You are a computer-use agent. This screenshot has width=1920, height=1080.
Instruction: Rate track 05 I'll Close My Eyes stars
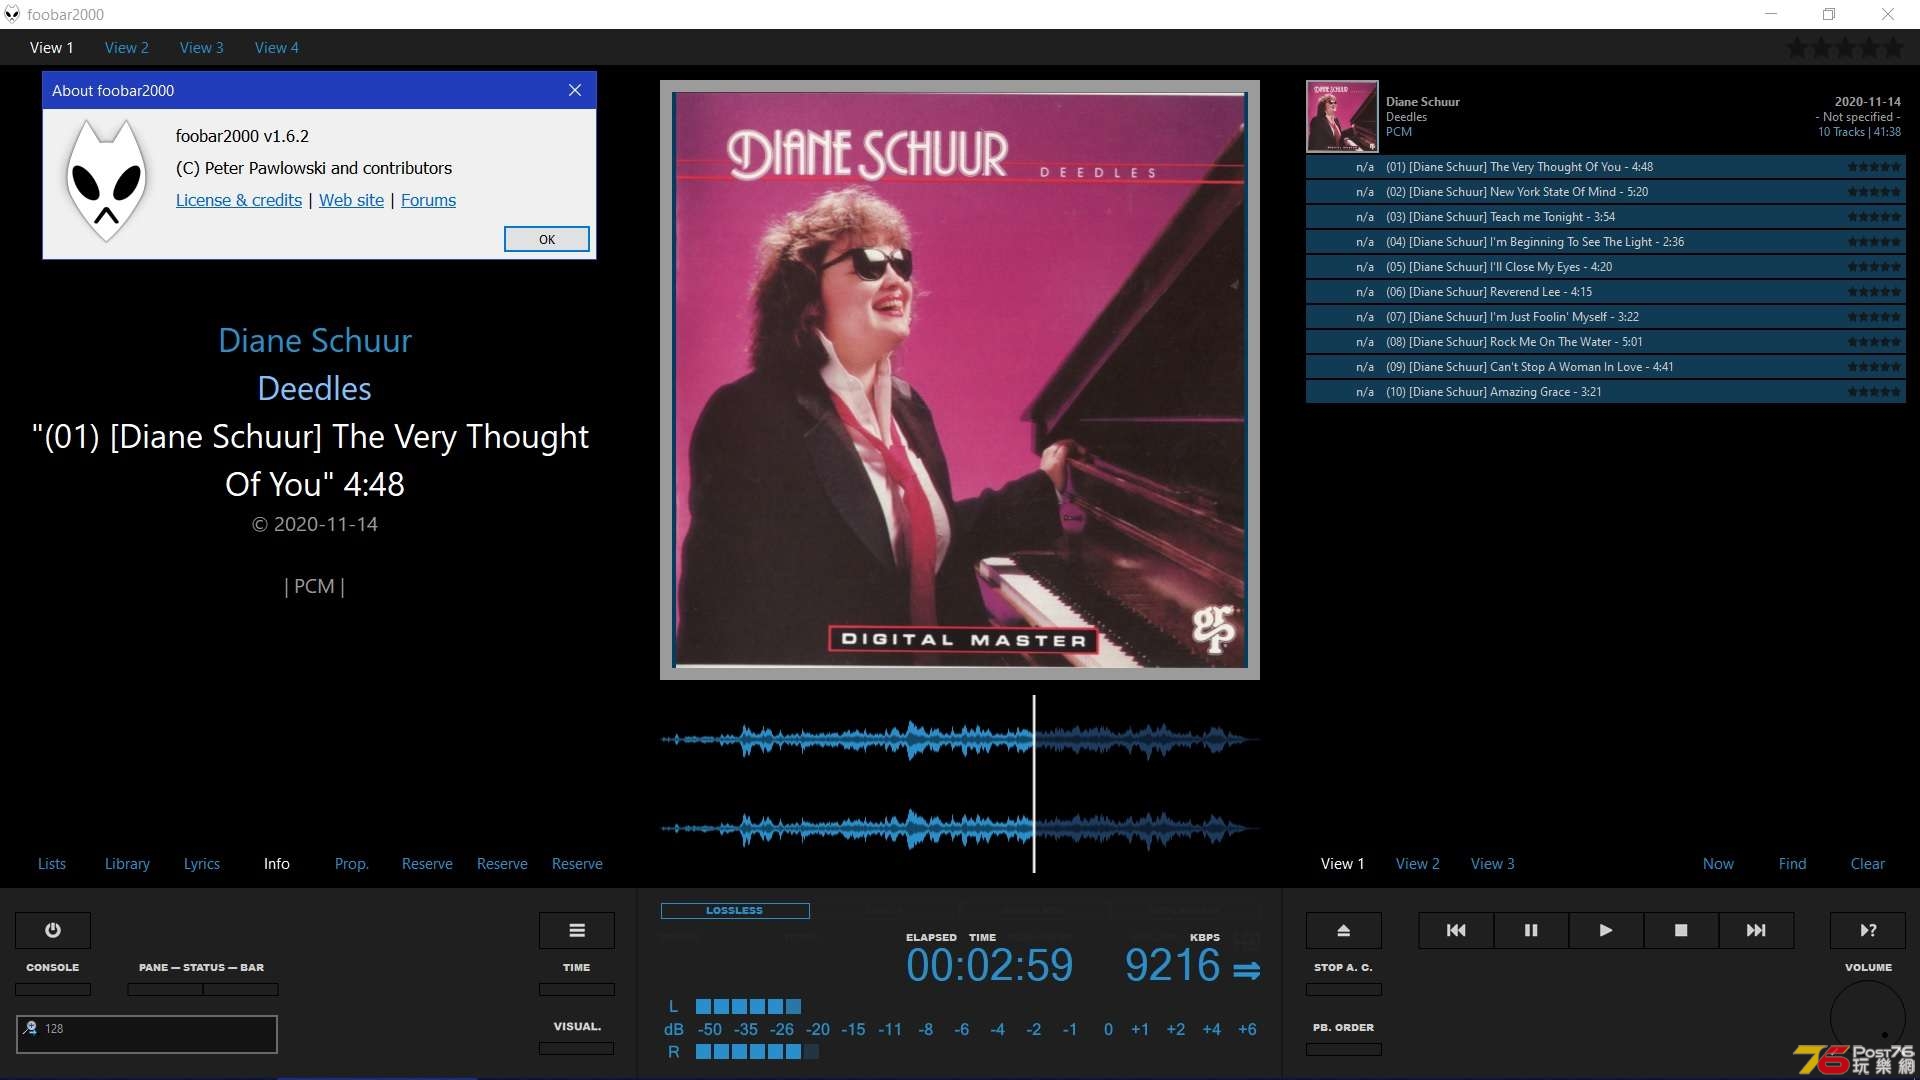pyautogui.click(x=1874, y=267)
